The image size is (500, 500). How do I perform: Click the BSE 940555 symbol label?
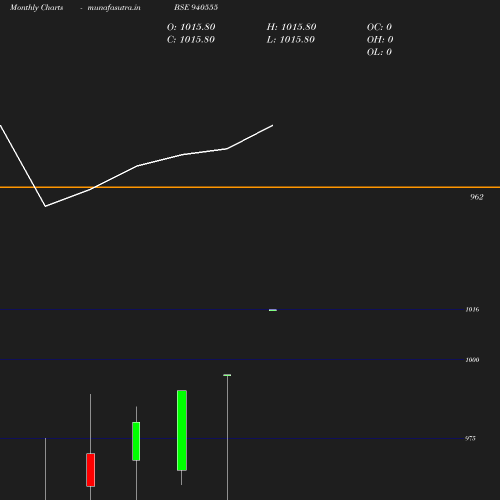196,7
